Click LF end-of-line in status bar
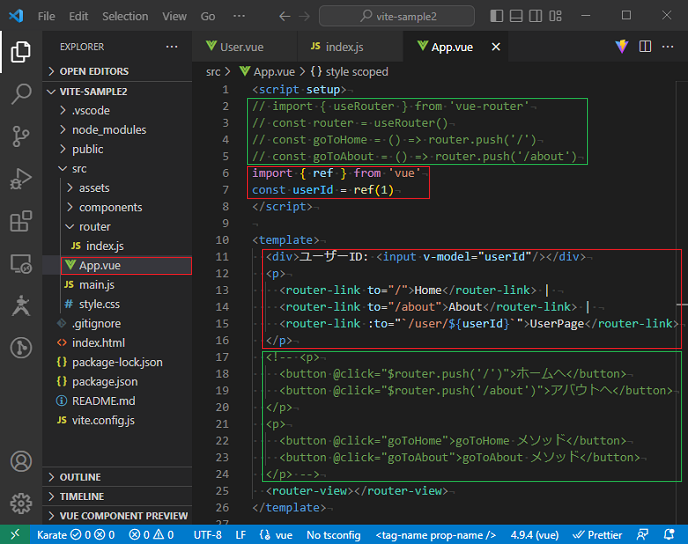688x544 pixels. [x=240, y=535]
